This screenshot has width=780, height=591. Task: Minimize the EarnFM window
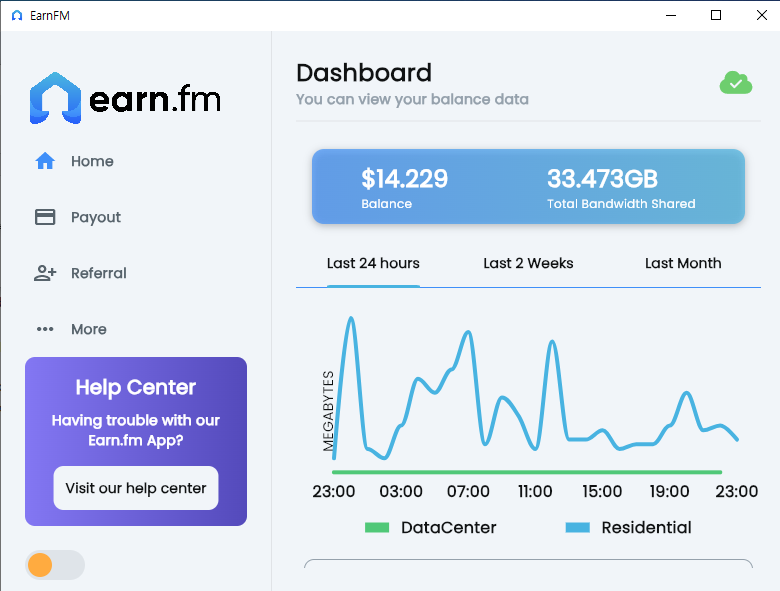[671, 15]
